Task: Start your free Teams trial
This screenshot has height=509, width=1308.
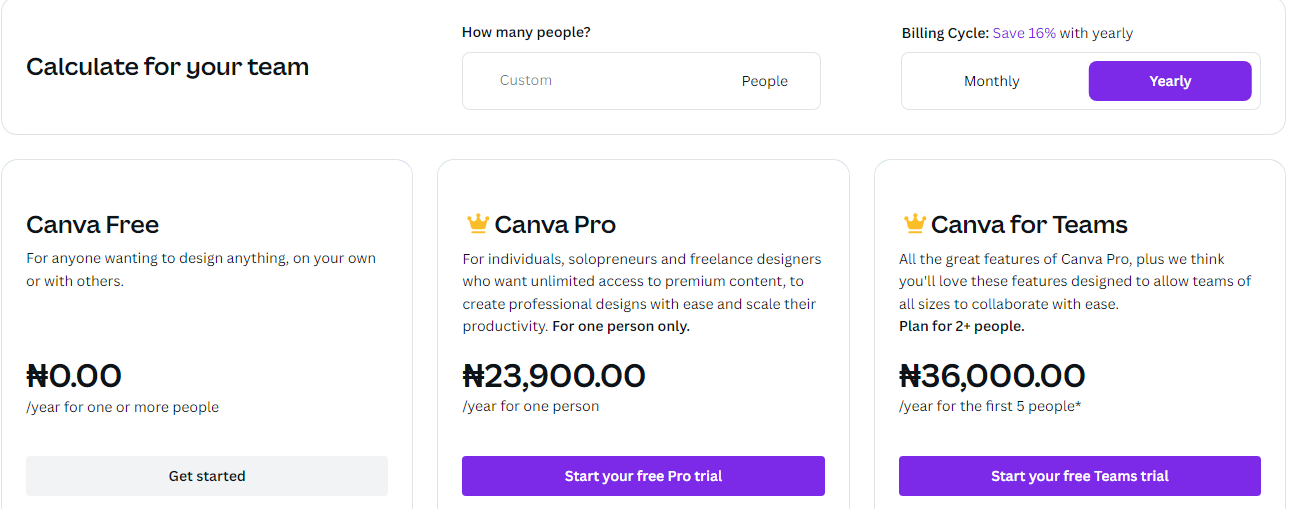Action: [1079, 476]
